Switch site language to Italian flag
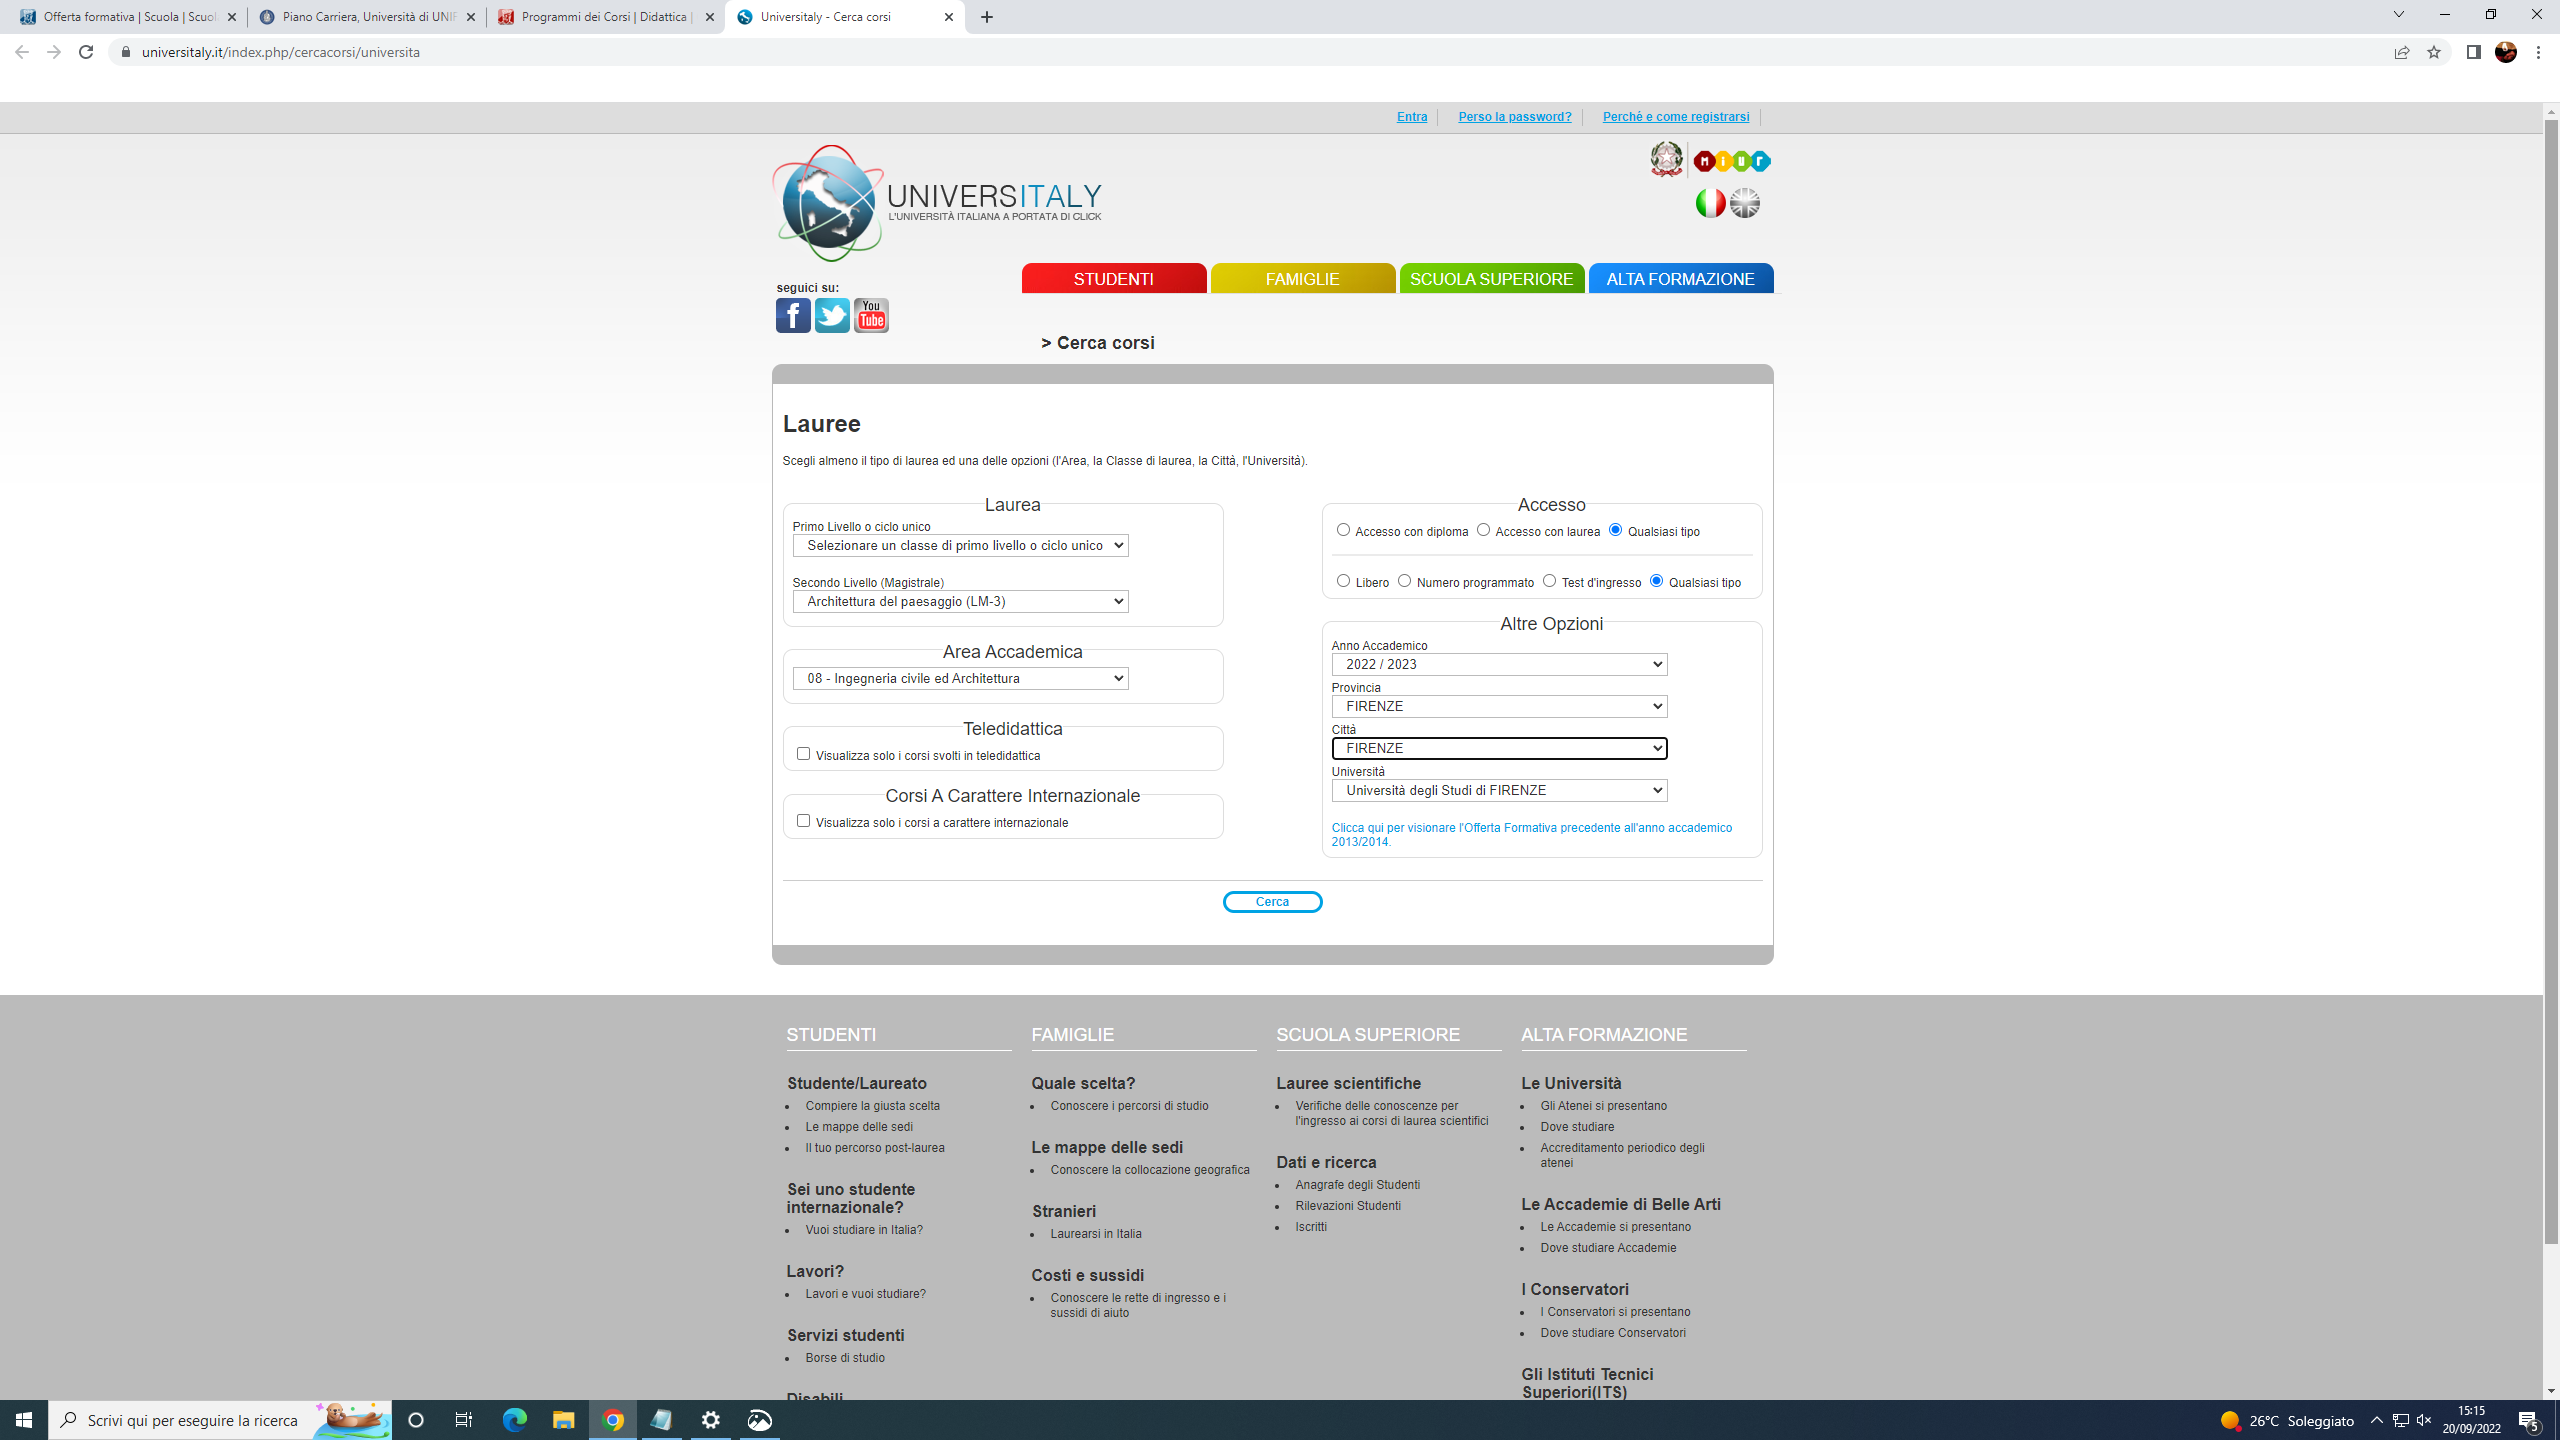Screen dimensions: 2560x1440 (1710, 203)
